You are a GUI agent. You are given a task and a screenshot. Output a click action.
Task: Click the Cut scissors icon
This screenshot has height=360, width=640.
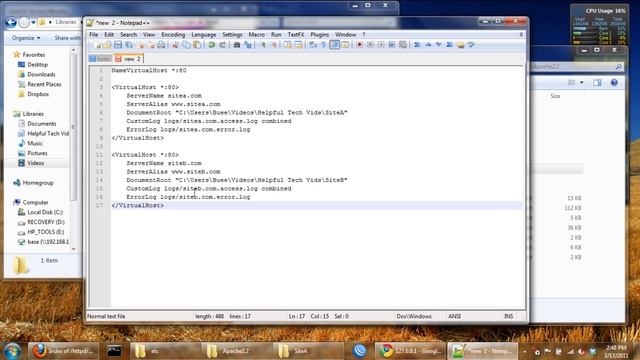176,45
